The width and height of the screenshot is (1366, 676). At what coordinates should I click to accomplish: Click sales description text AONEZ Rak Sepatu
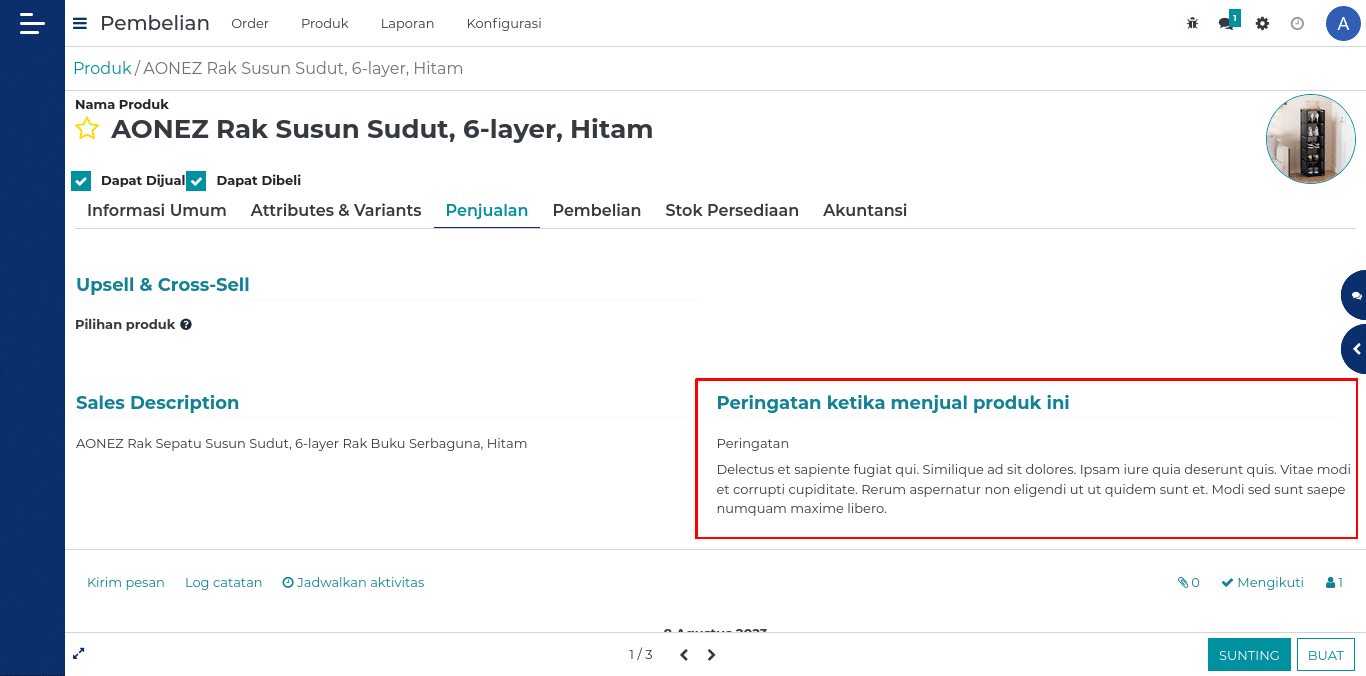point(302,443)
